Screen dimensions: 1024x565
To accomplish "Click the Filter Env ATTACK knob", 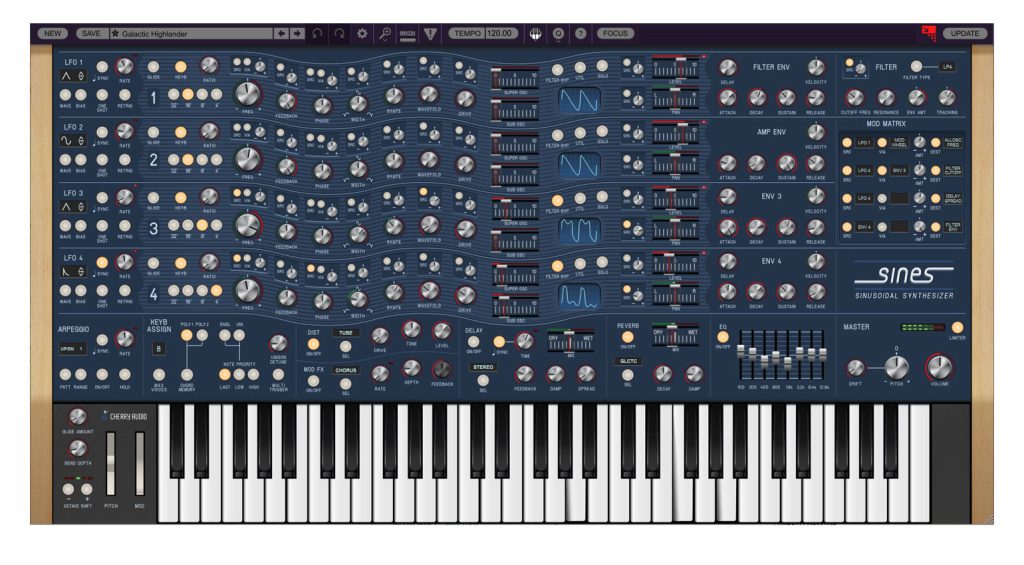I will coord(728,98).
